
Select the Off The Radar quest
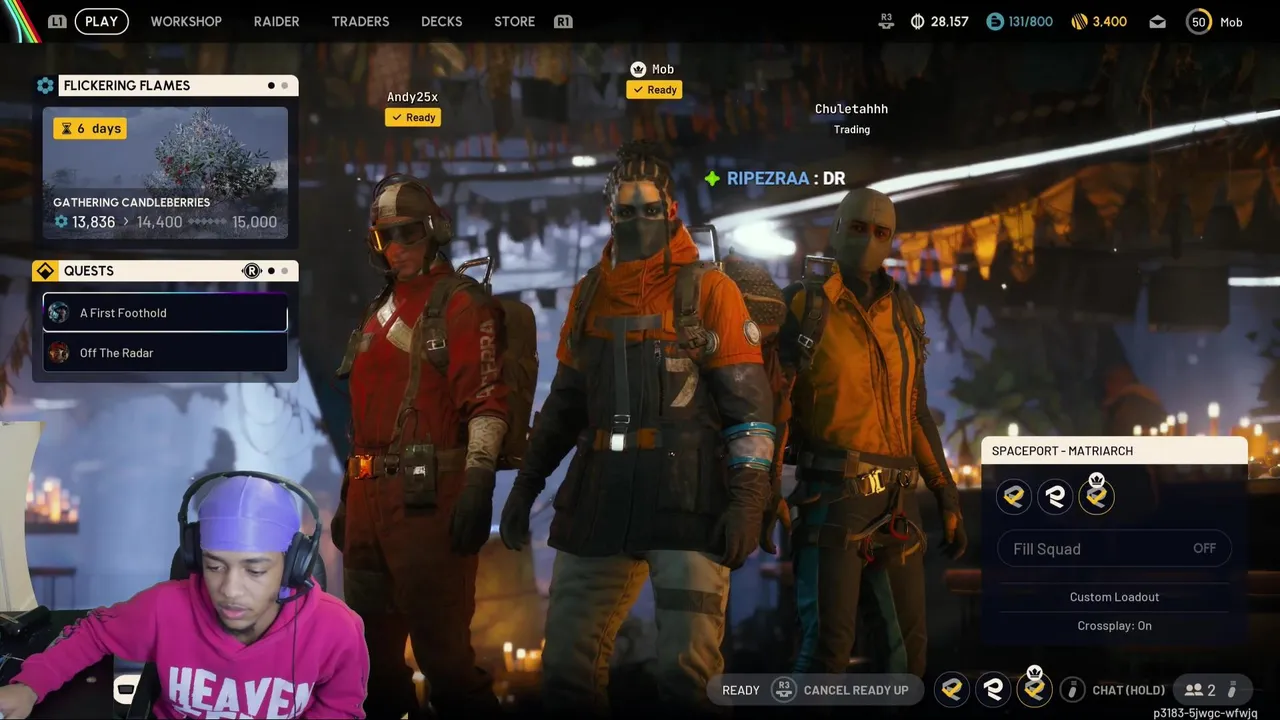coord(165,353)
